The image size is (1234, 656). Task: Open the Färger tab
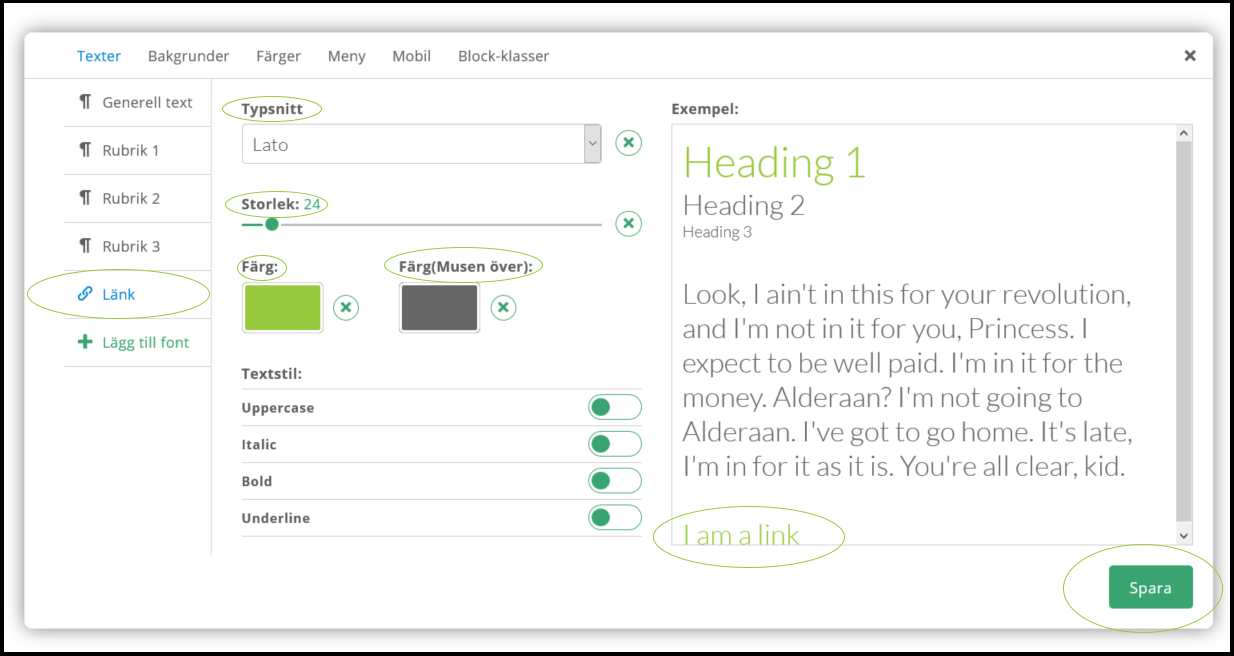tap(278, 56)
